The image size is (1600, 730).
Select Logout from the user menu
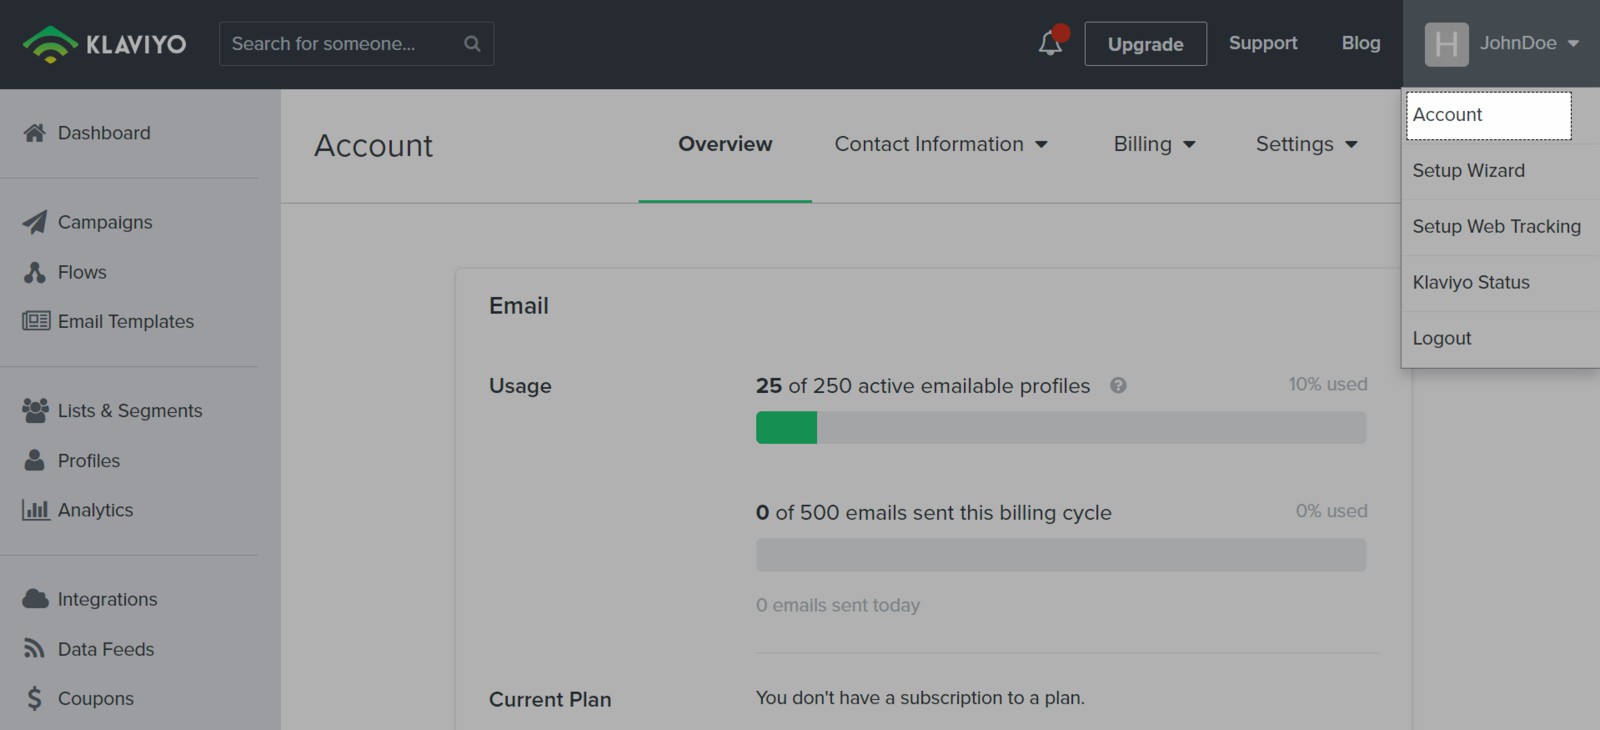coord(1441,338)
